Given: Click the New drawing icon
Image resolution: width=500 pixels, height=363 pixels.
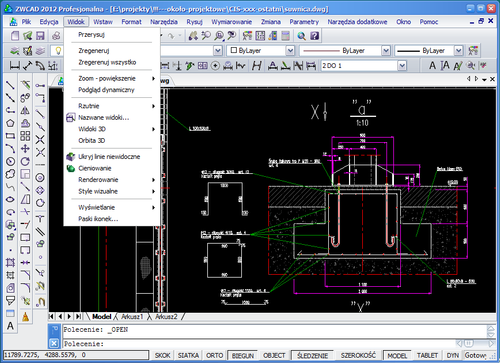Looking at the screenshot, I should (15, 36).
